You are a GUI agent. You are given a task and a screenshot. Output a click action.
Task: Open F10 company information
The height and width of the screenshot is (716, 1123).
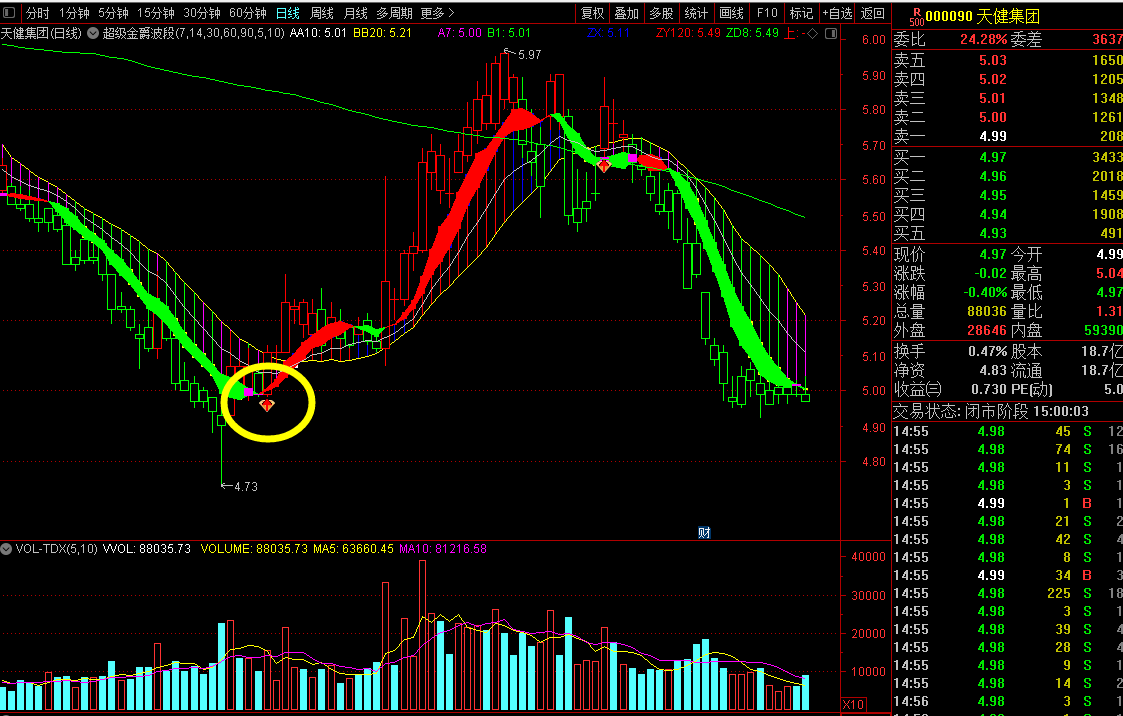tap(767, 13)
